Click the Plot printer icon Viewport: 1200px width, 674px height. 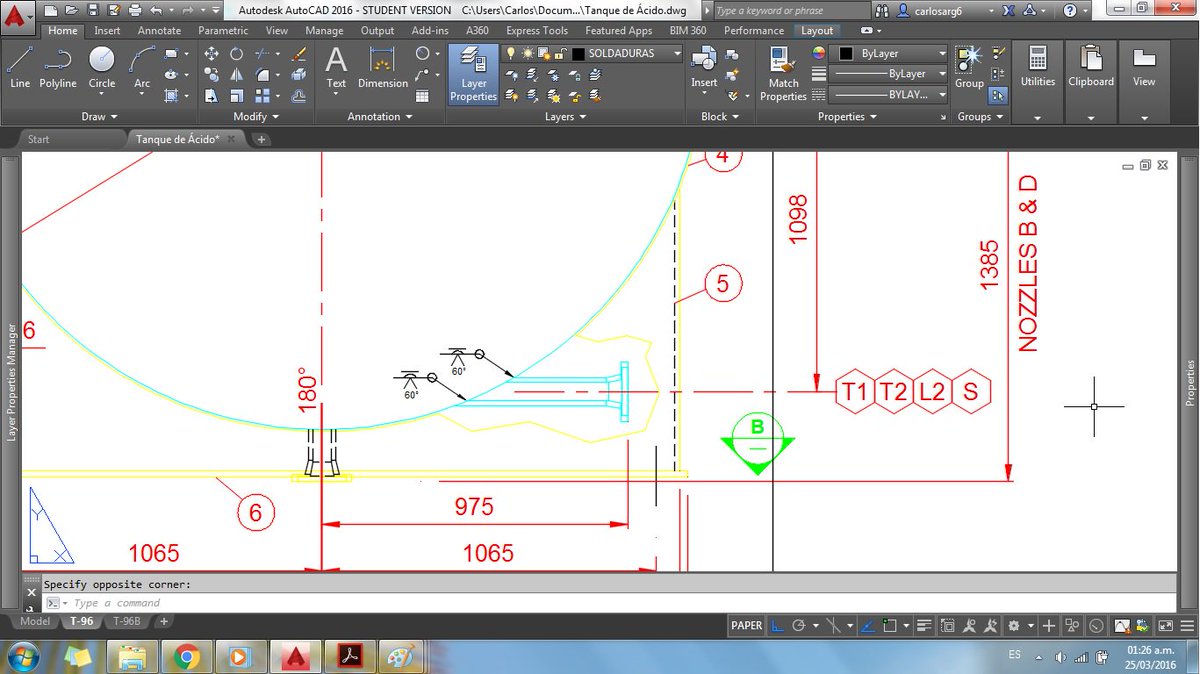pyautogui.click(x=133, y=10)
